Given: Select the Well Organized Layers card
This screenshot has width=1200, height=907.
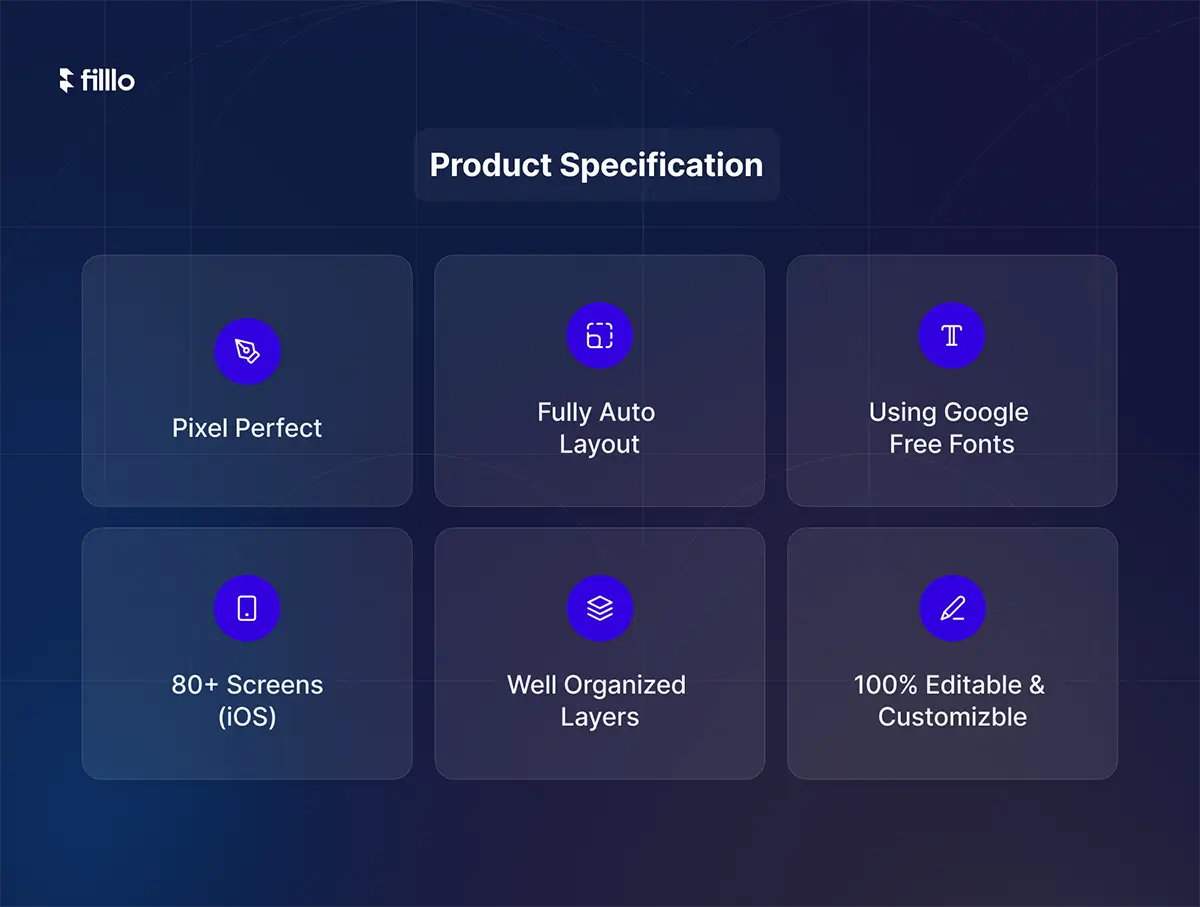Looking at the screenshot, I should tap(600, 654).
